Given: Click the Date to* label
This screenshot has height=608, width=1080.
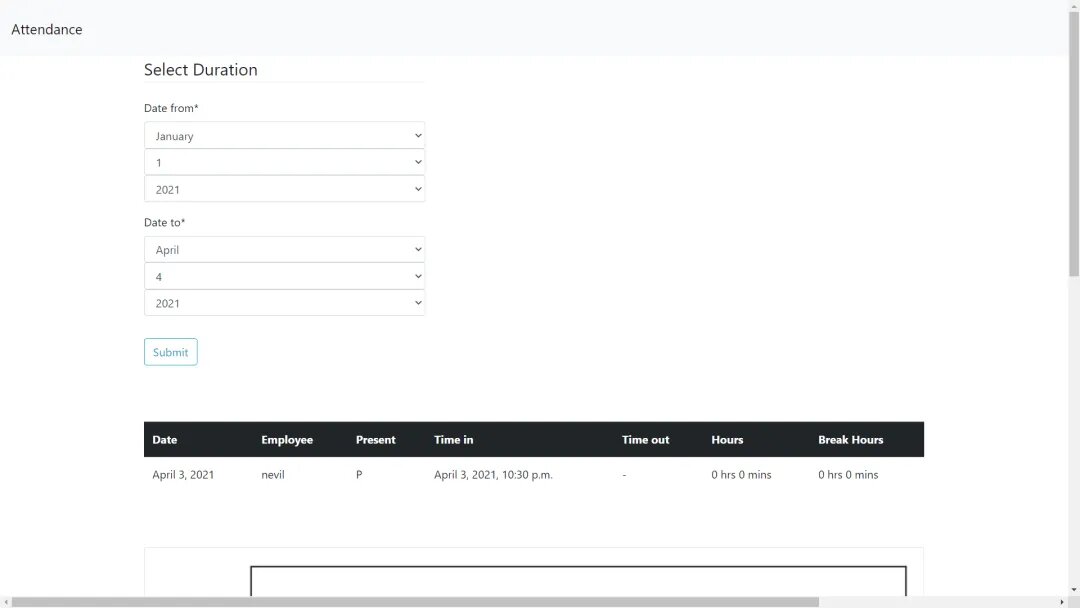Looking at the screenshot, I should (165, 222).
